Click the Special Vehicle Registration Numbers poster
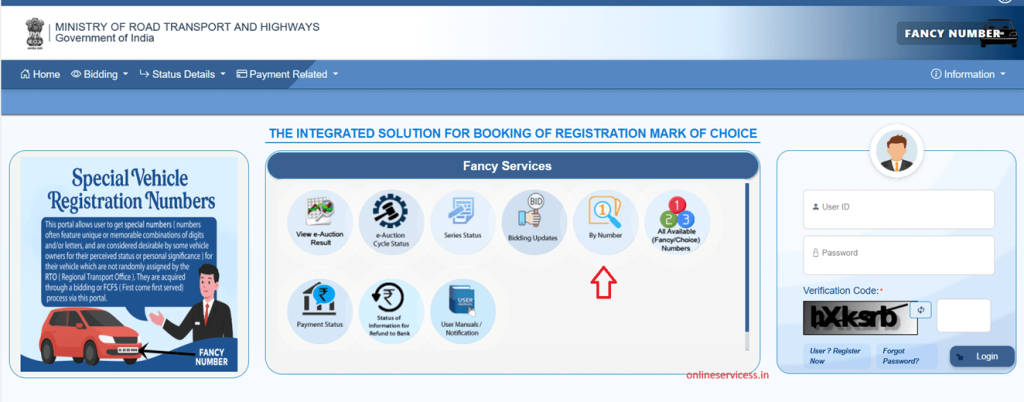This screenshot has width=1024, height=402. coord(129,264)
